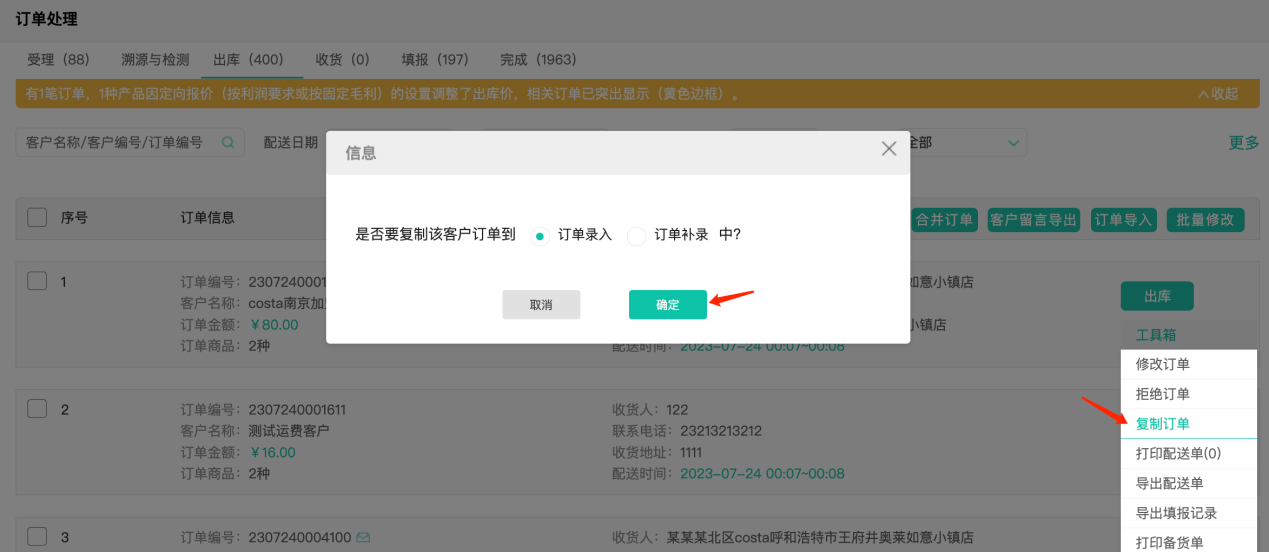Image resolution: width=1269 pixels, height=552 pixels.
Task: Open the 填报 (197) tab
Action: click(435, 60)
